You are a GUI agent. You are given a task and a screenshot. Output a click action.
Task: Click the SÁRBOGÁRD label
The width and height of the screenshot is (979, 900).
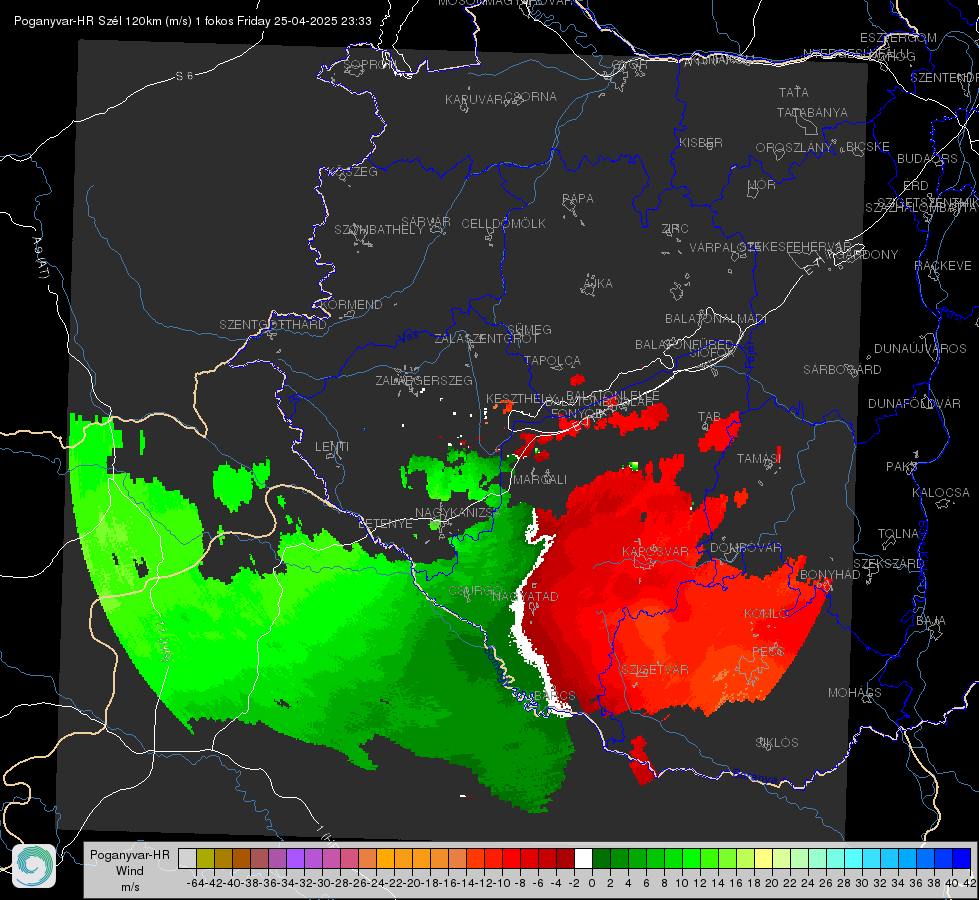842,370
